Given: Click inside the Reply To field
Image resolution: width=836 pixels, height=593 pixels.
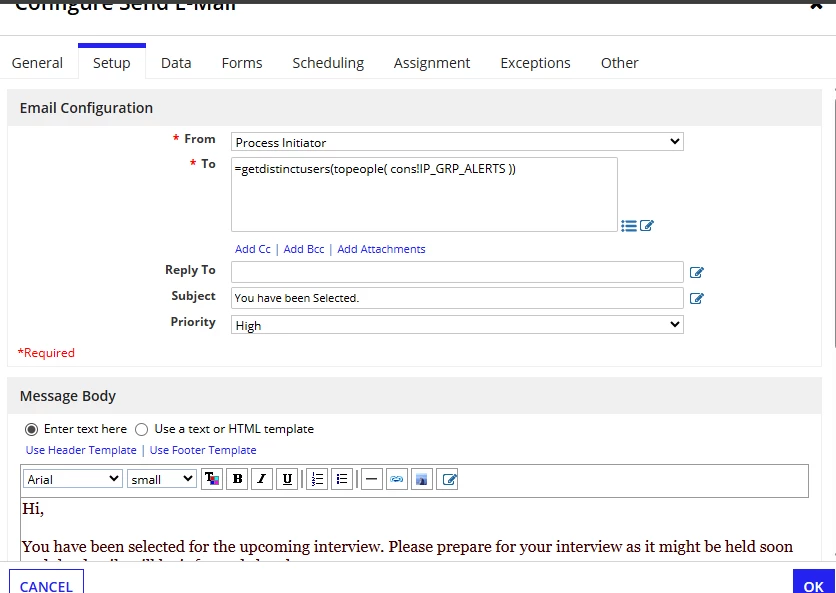Looking at the screenshot, I should pyautogui.click(x=457, y=272).
